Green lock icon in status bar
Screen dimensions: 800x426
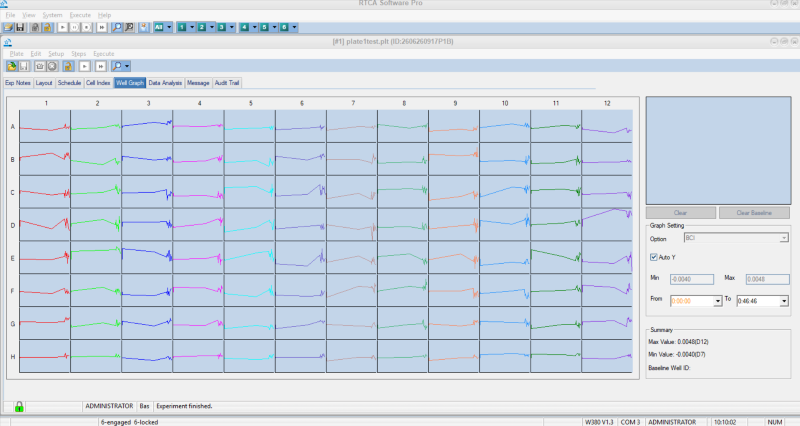pyautogui.click(x=19, y=407)
